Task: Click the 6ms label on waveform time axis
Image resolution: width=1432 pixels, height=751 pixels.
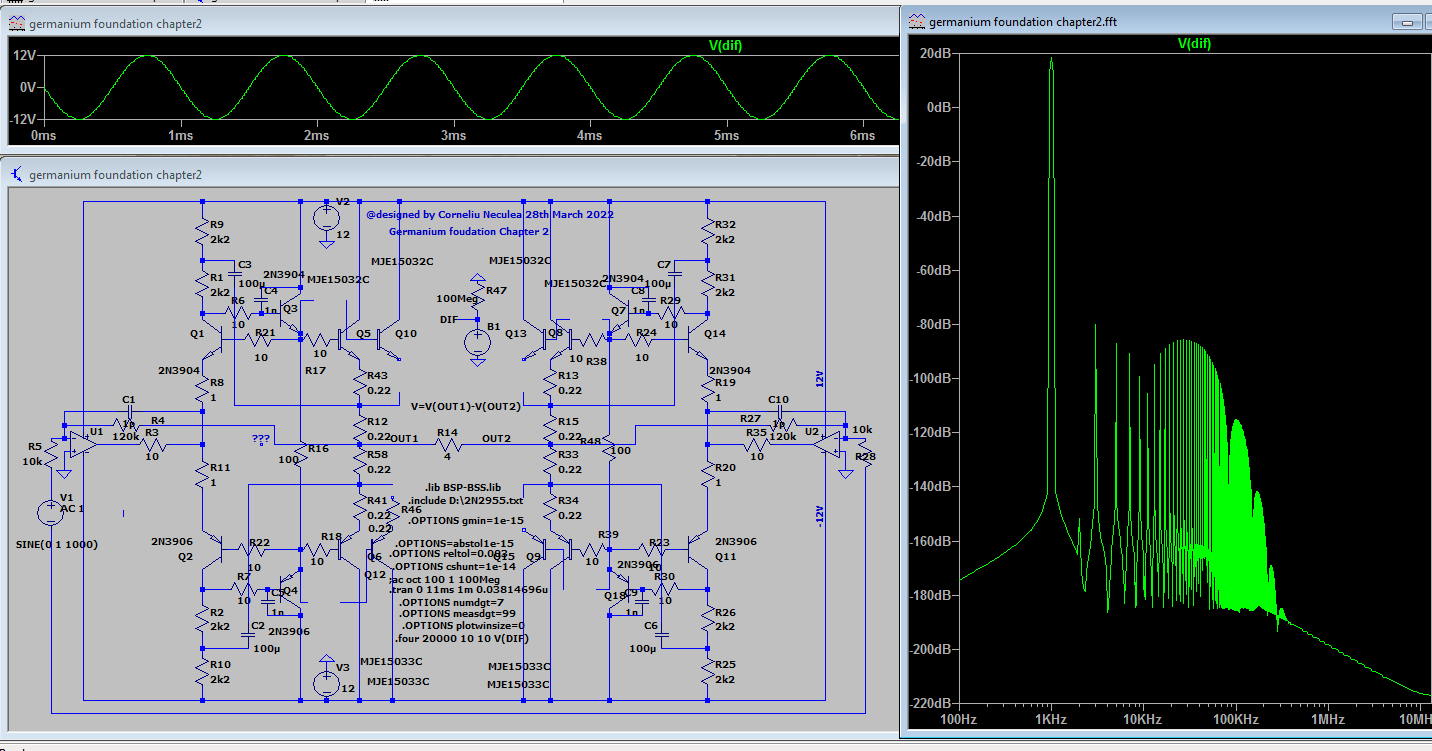Action: tap(863, 136)
